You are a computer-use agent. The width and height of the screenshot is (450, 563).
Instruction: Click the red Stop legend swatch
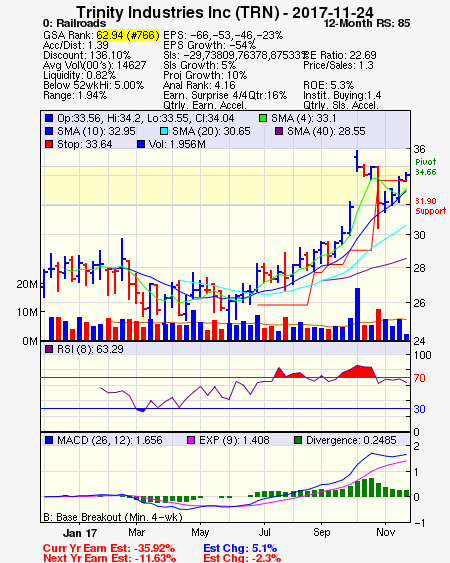[x=49, y=144]
